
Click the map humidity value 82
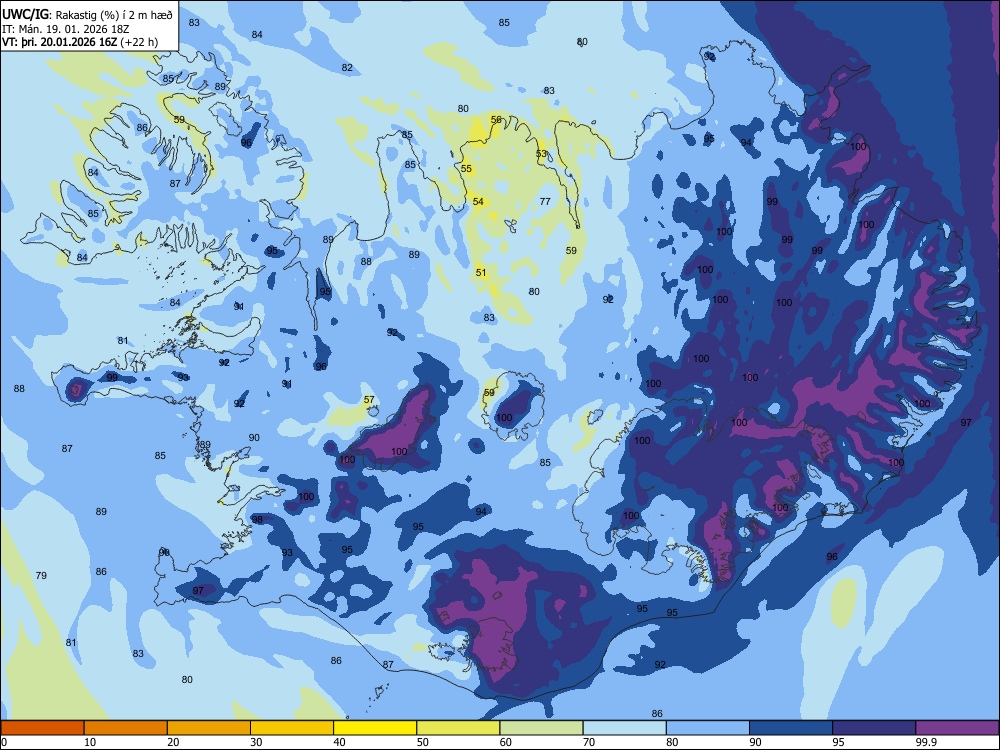347,68
